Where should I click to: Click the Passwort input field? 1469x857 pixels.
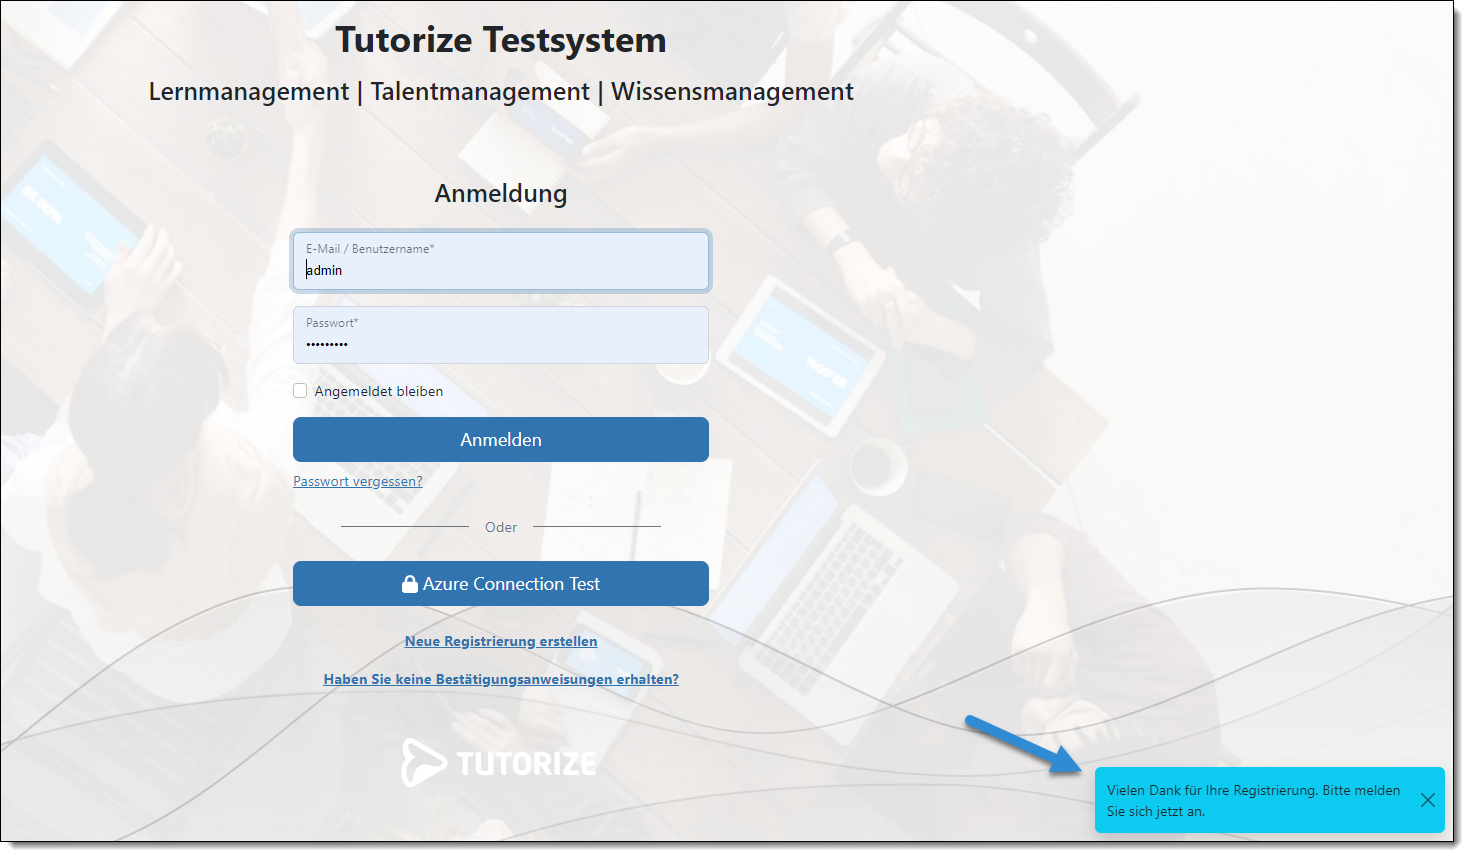tap(500, 335)
